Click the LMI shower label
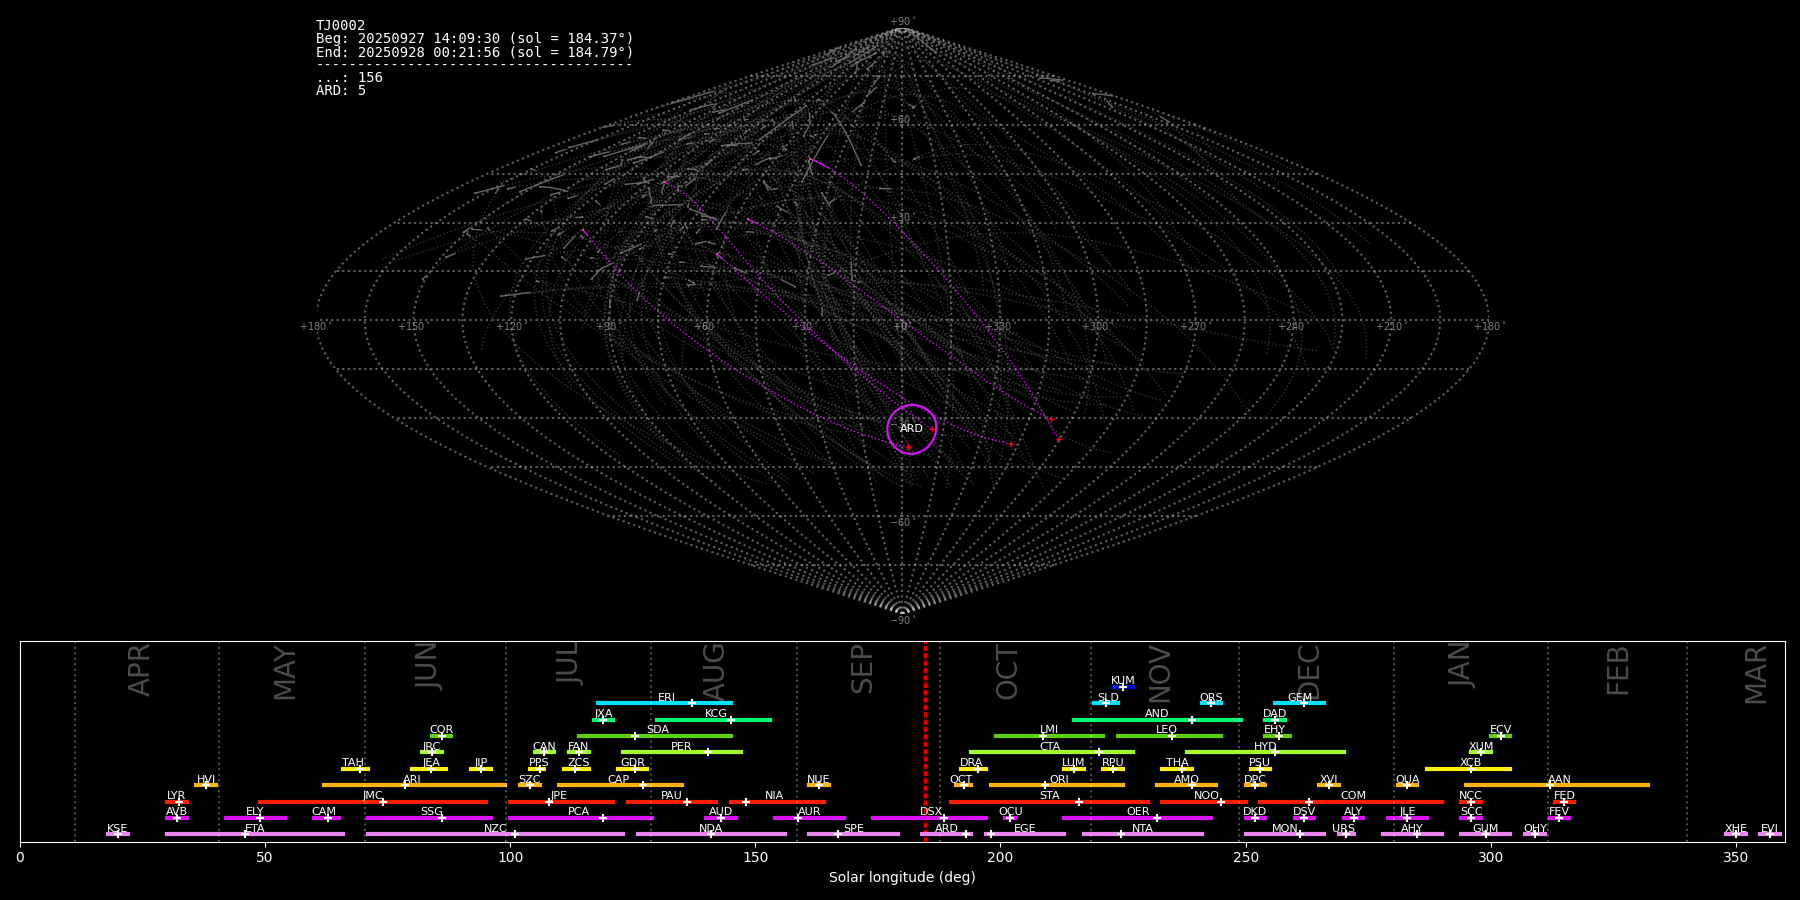The width and height of the screenshot is (1800, 900). (1049, 730)
